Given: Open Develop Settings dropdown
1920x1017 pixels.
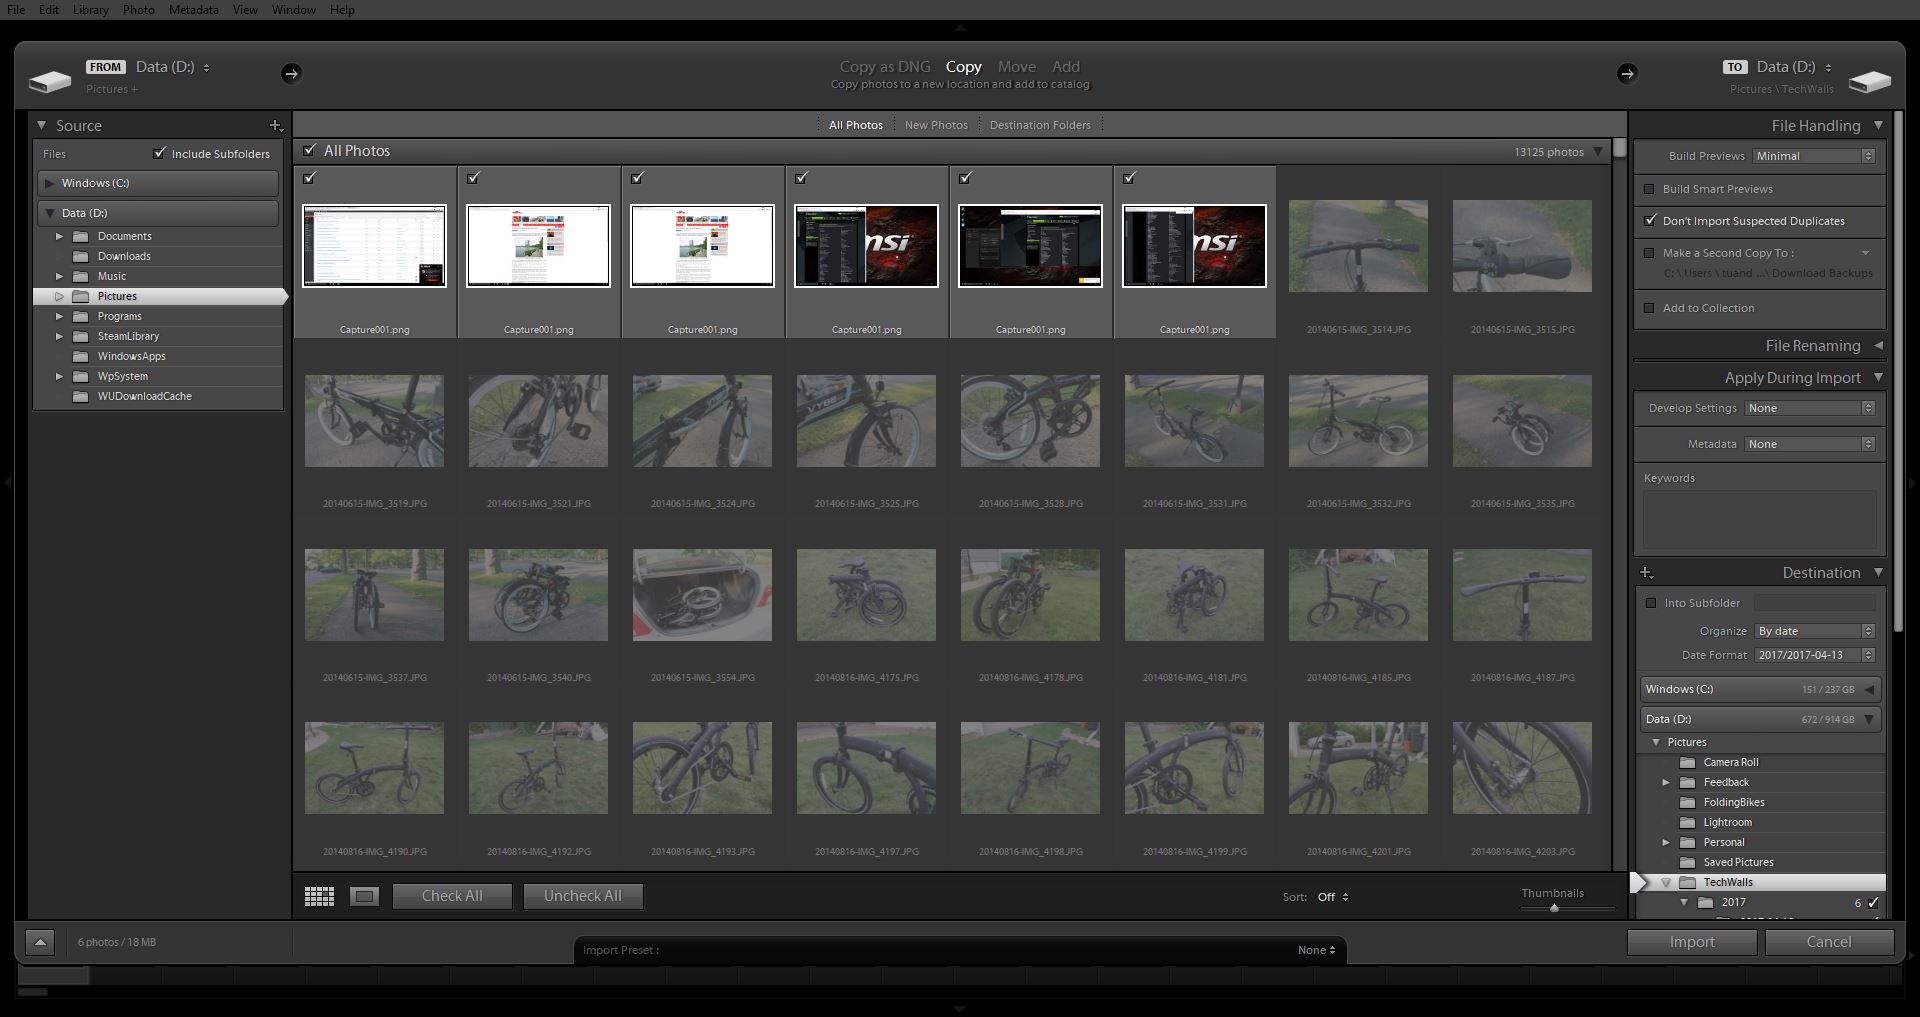Looking at the screenshot, I should tap(1810, 408).
